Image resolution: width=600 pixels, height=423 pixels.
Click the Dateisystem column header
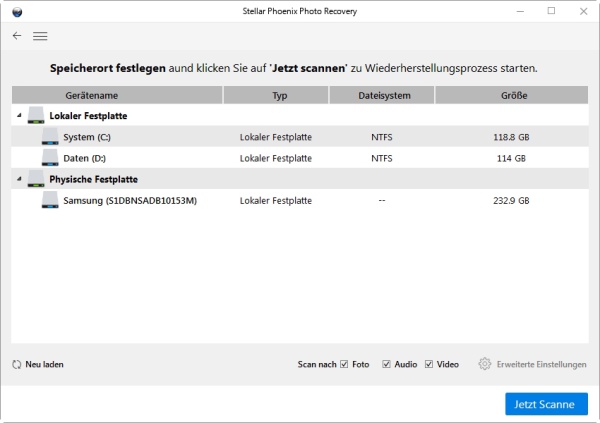382,95
